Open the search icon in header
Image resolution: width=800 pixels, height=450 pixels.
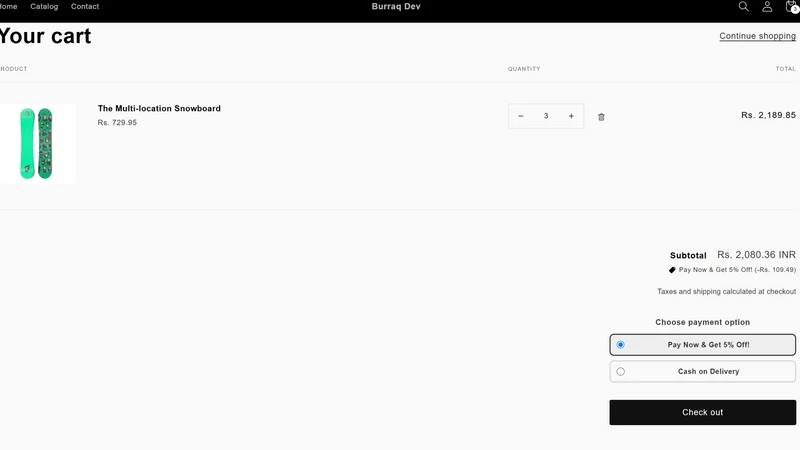point(743,7)
